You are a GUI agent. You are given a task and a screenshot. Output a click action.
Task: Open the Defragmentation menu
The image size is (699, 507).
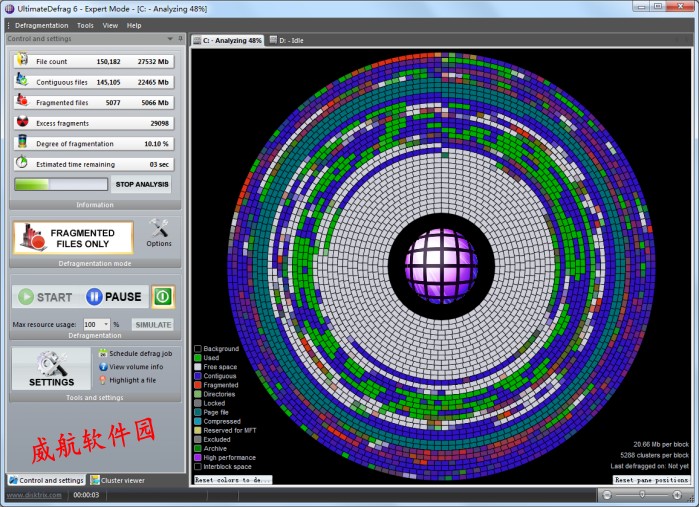click(x=42, y=25)
